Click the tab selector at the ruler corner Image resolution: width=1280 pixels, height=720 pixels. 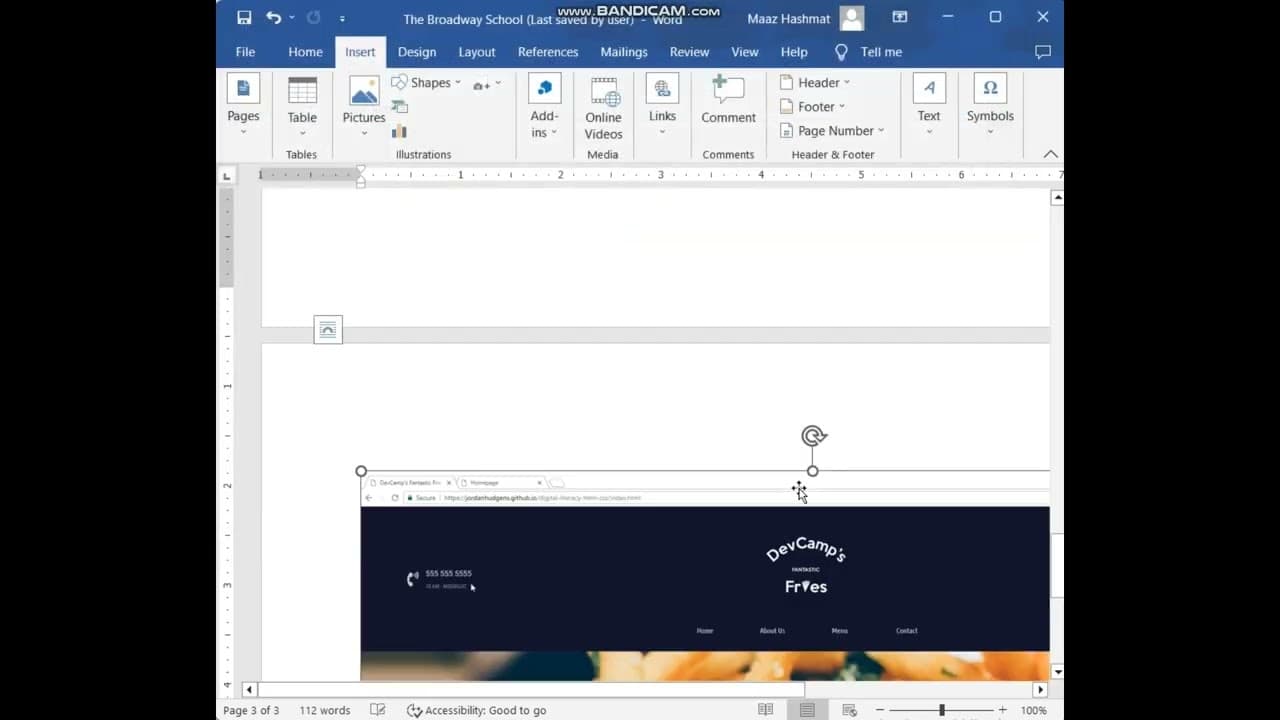(227, 176)
